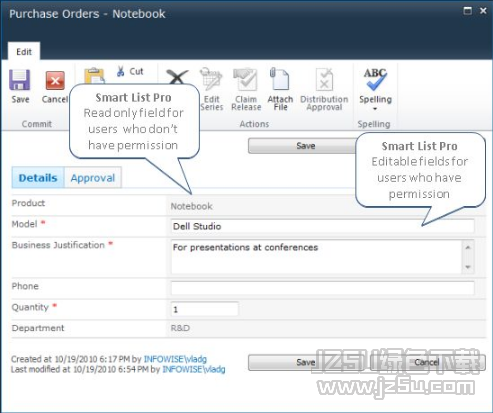Click the Save floppy disk icon in ribbon
493x413 pixels.
click(20, 80)
